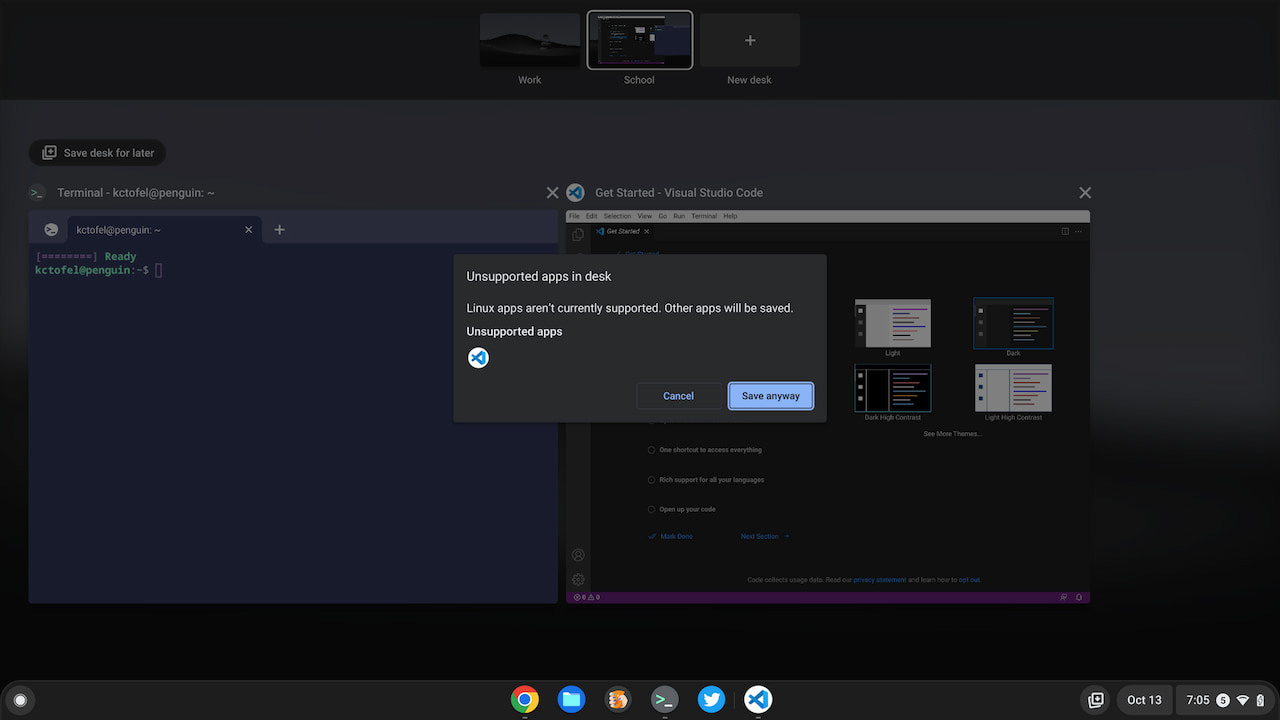Open Visual Studio Code from the shelf
This screenshot has width=1280, height=720.
pyautogui.click(x=758, y=699)
